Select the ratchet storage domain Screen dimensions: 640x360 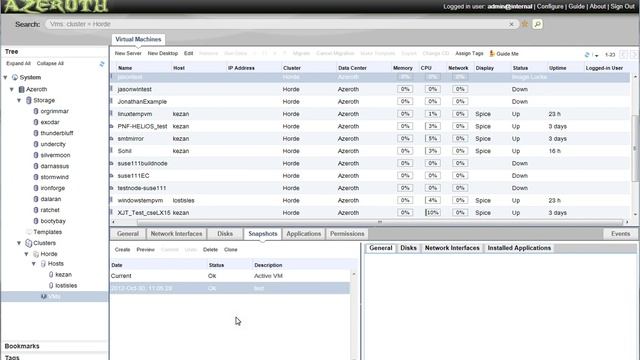click(x=50, y=210)
